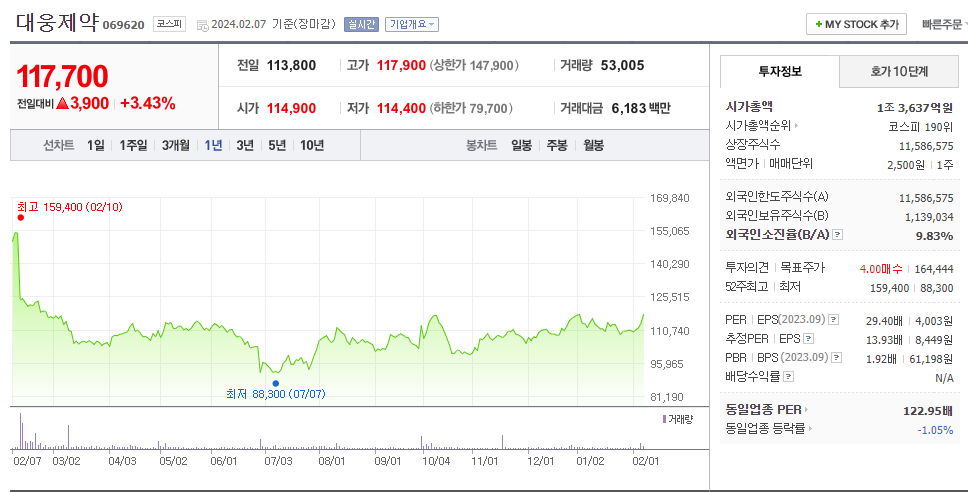Click the stock name 대웅제약
This screenshot has height=492, width=968.
[57, 22]
